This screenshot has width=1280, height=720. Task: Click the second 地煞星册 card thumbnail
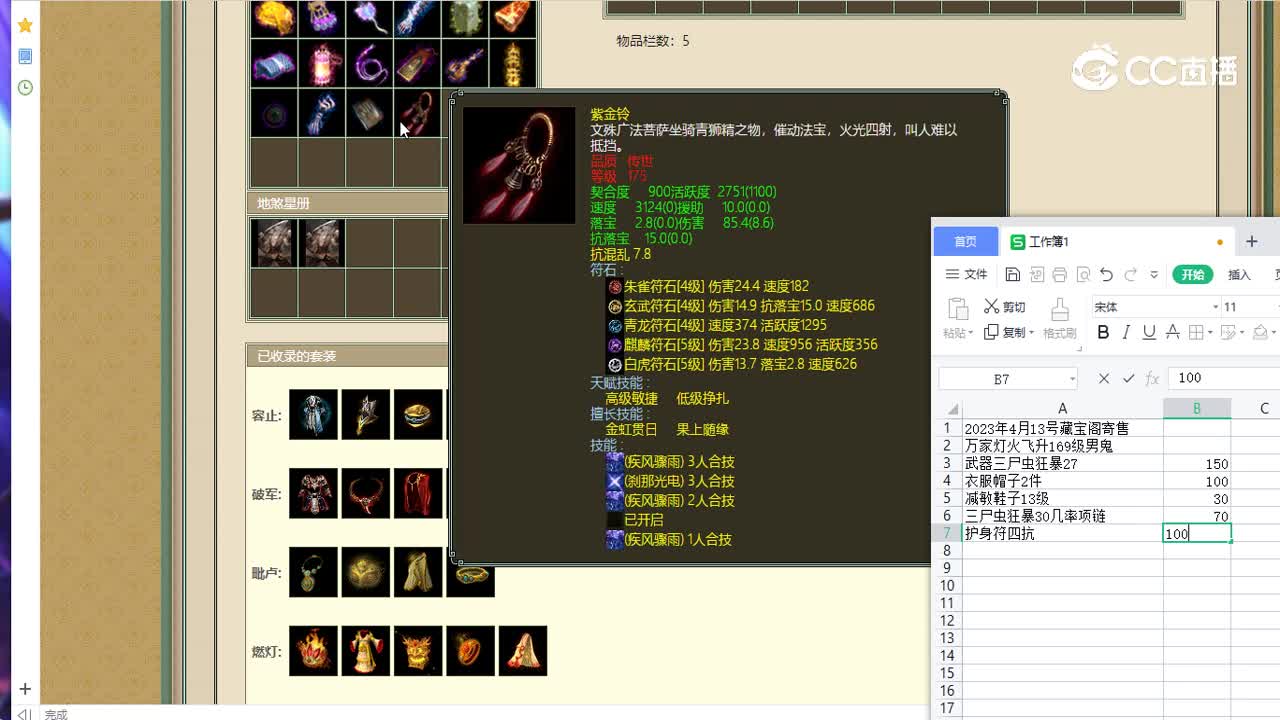[322, 243]
